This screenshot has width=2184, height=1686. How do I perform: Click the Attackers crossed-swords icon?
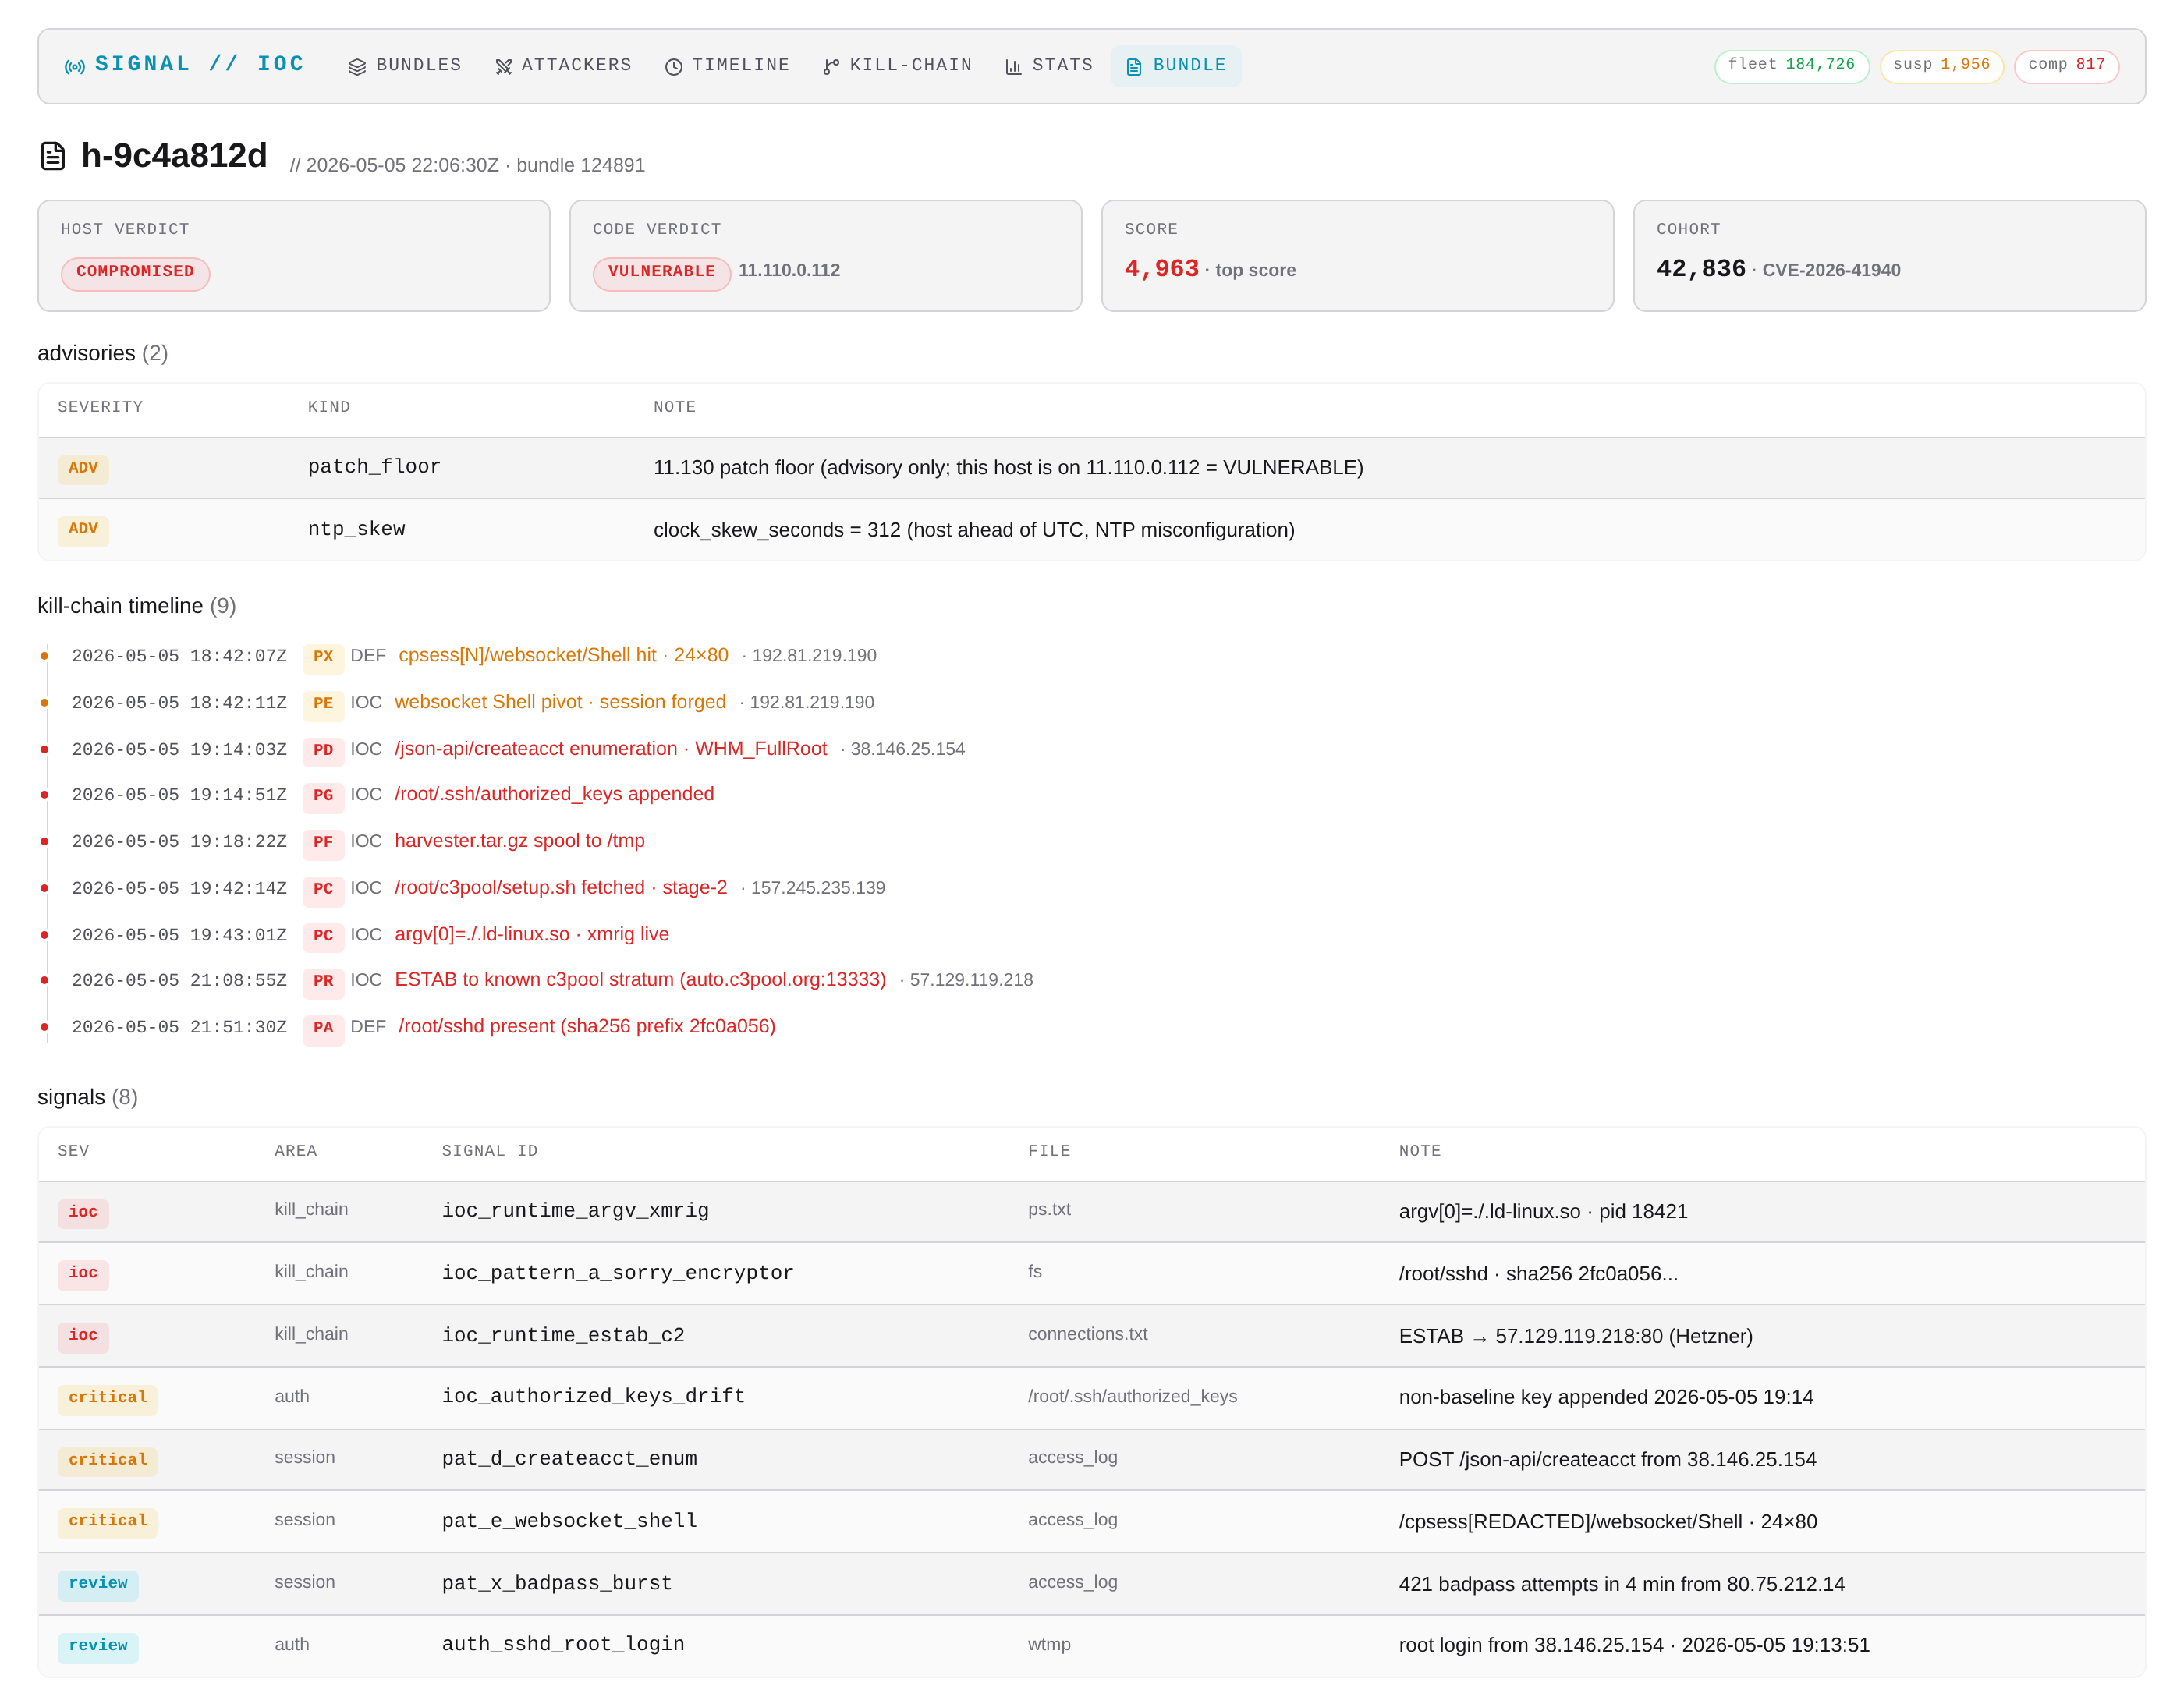pos(503,66)
